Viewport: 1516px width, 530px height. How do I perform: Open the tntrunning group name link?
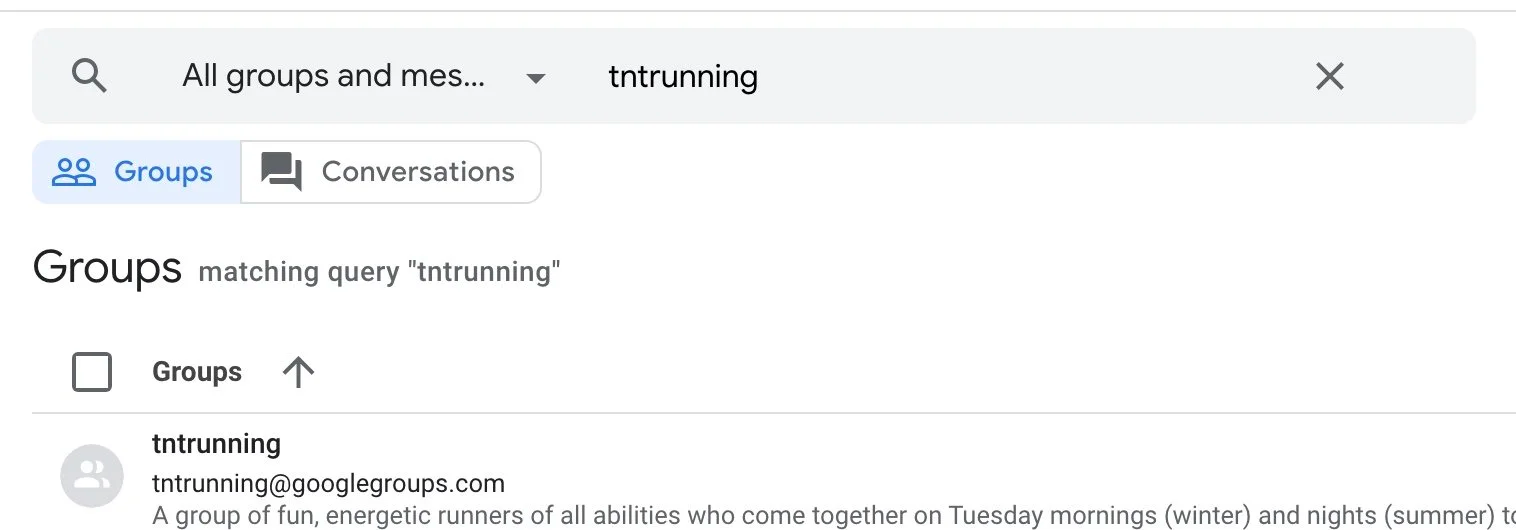216,443
